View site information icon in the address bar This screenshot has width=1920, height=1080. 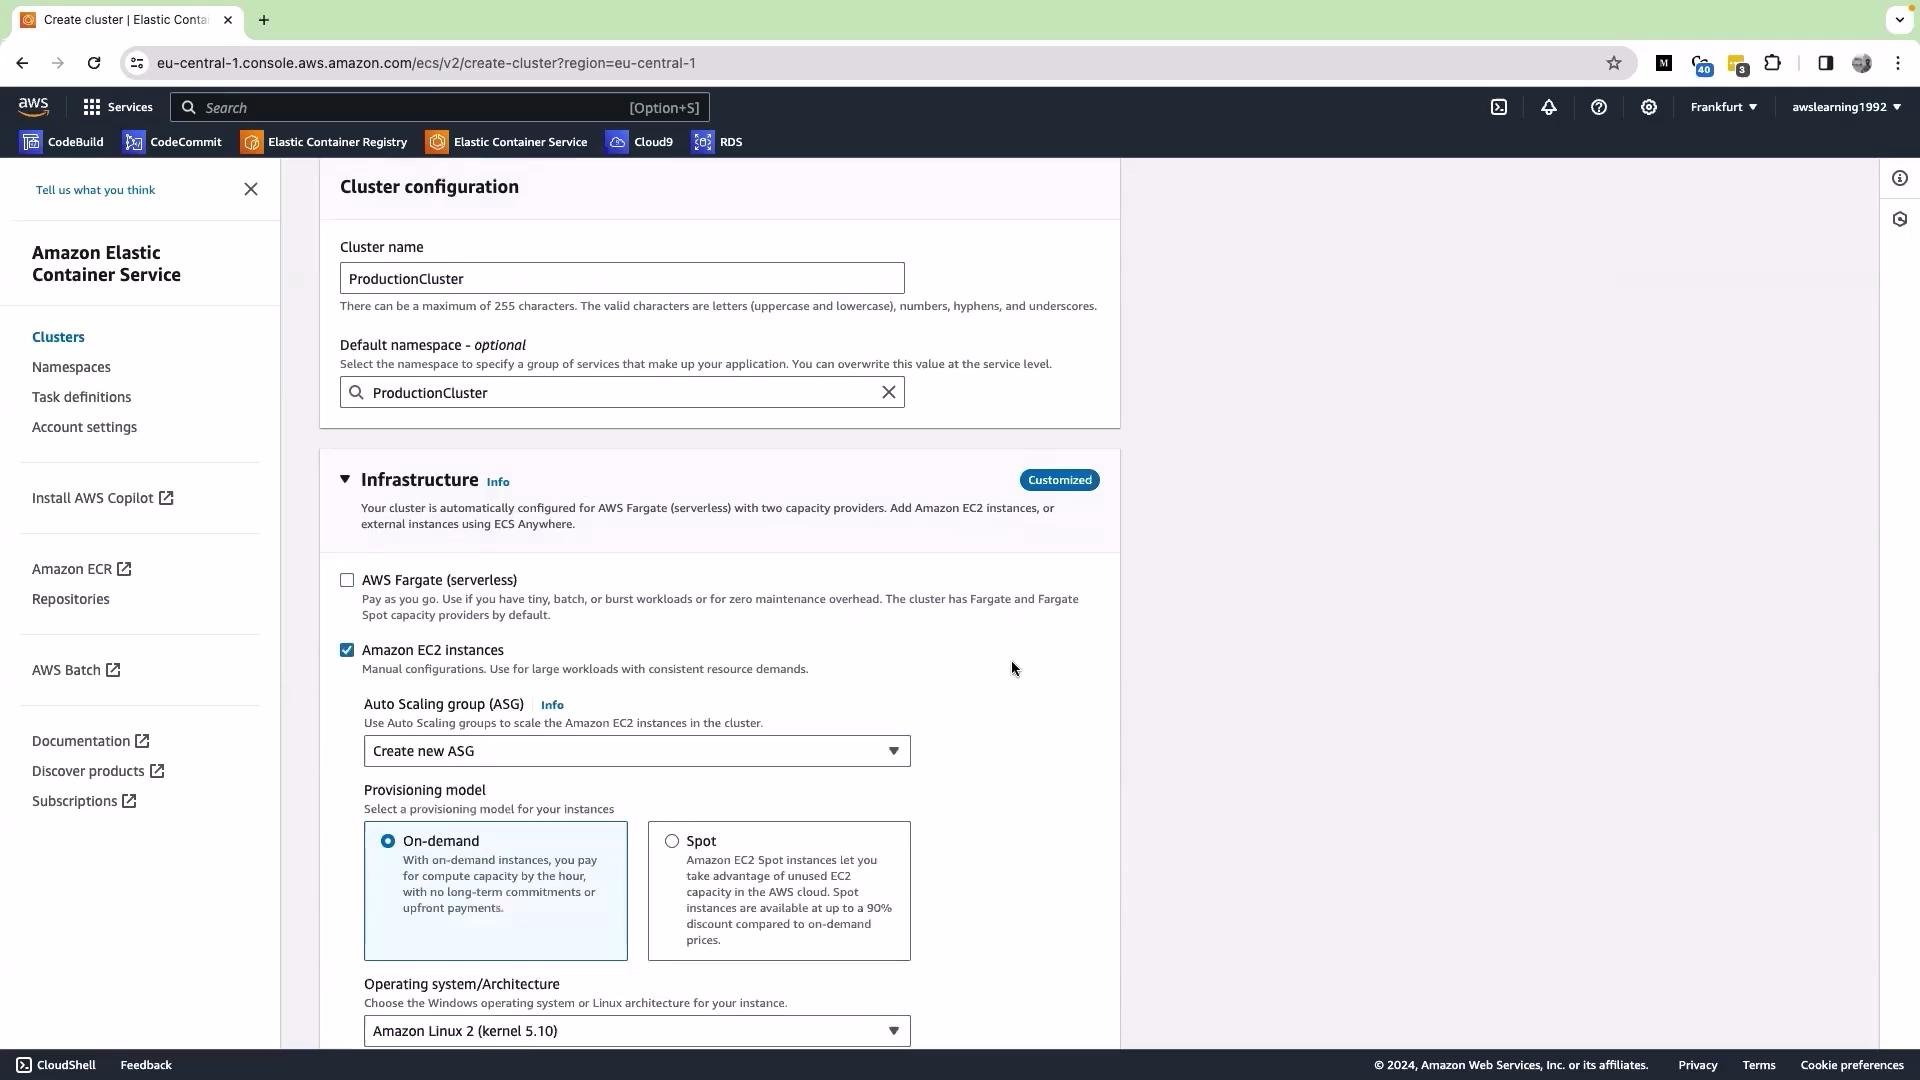coord(137,63)
